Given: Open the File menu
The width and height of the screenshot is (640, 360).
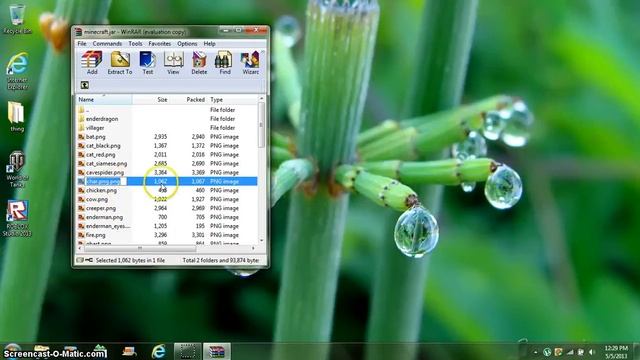Looking at the screenshot, I should pos(82,44).
